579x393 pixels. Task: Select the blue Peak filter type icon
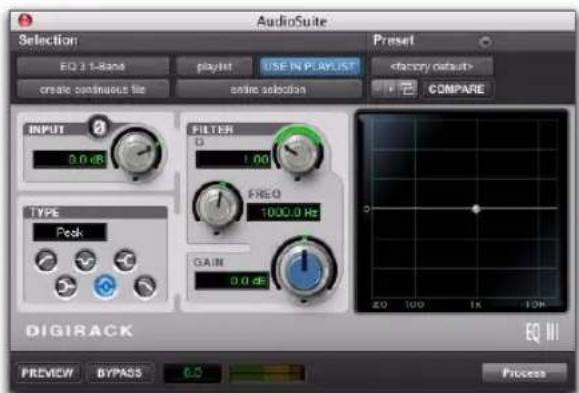tap(106, 286)
